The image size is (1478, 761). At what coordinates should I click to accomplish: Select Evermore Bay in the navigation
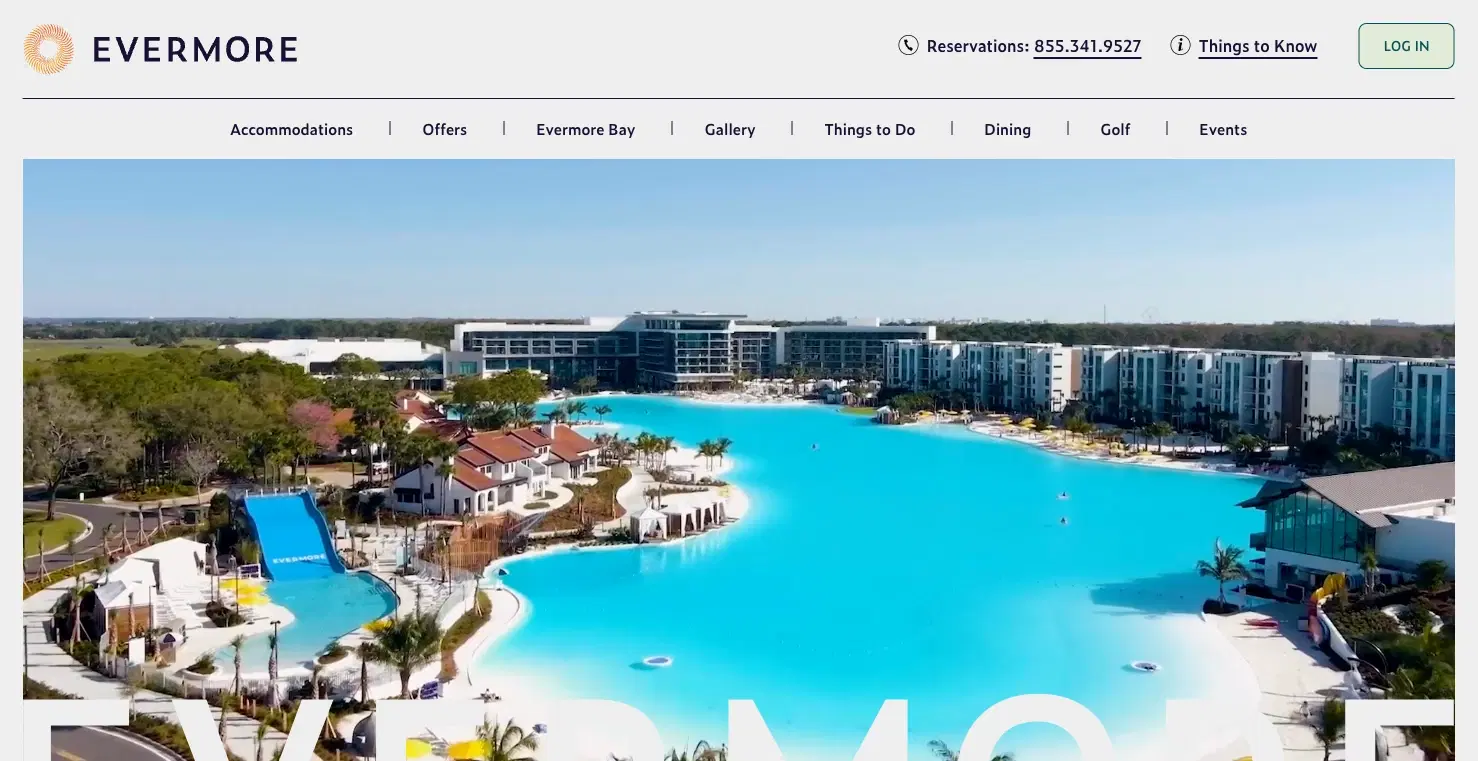tap(585, 129)
